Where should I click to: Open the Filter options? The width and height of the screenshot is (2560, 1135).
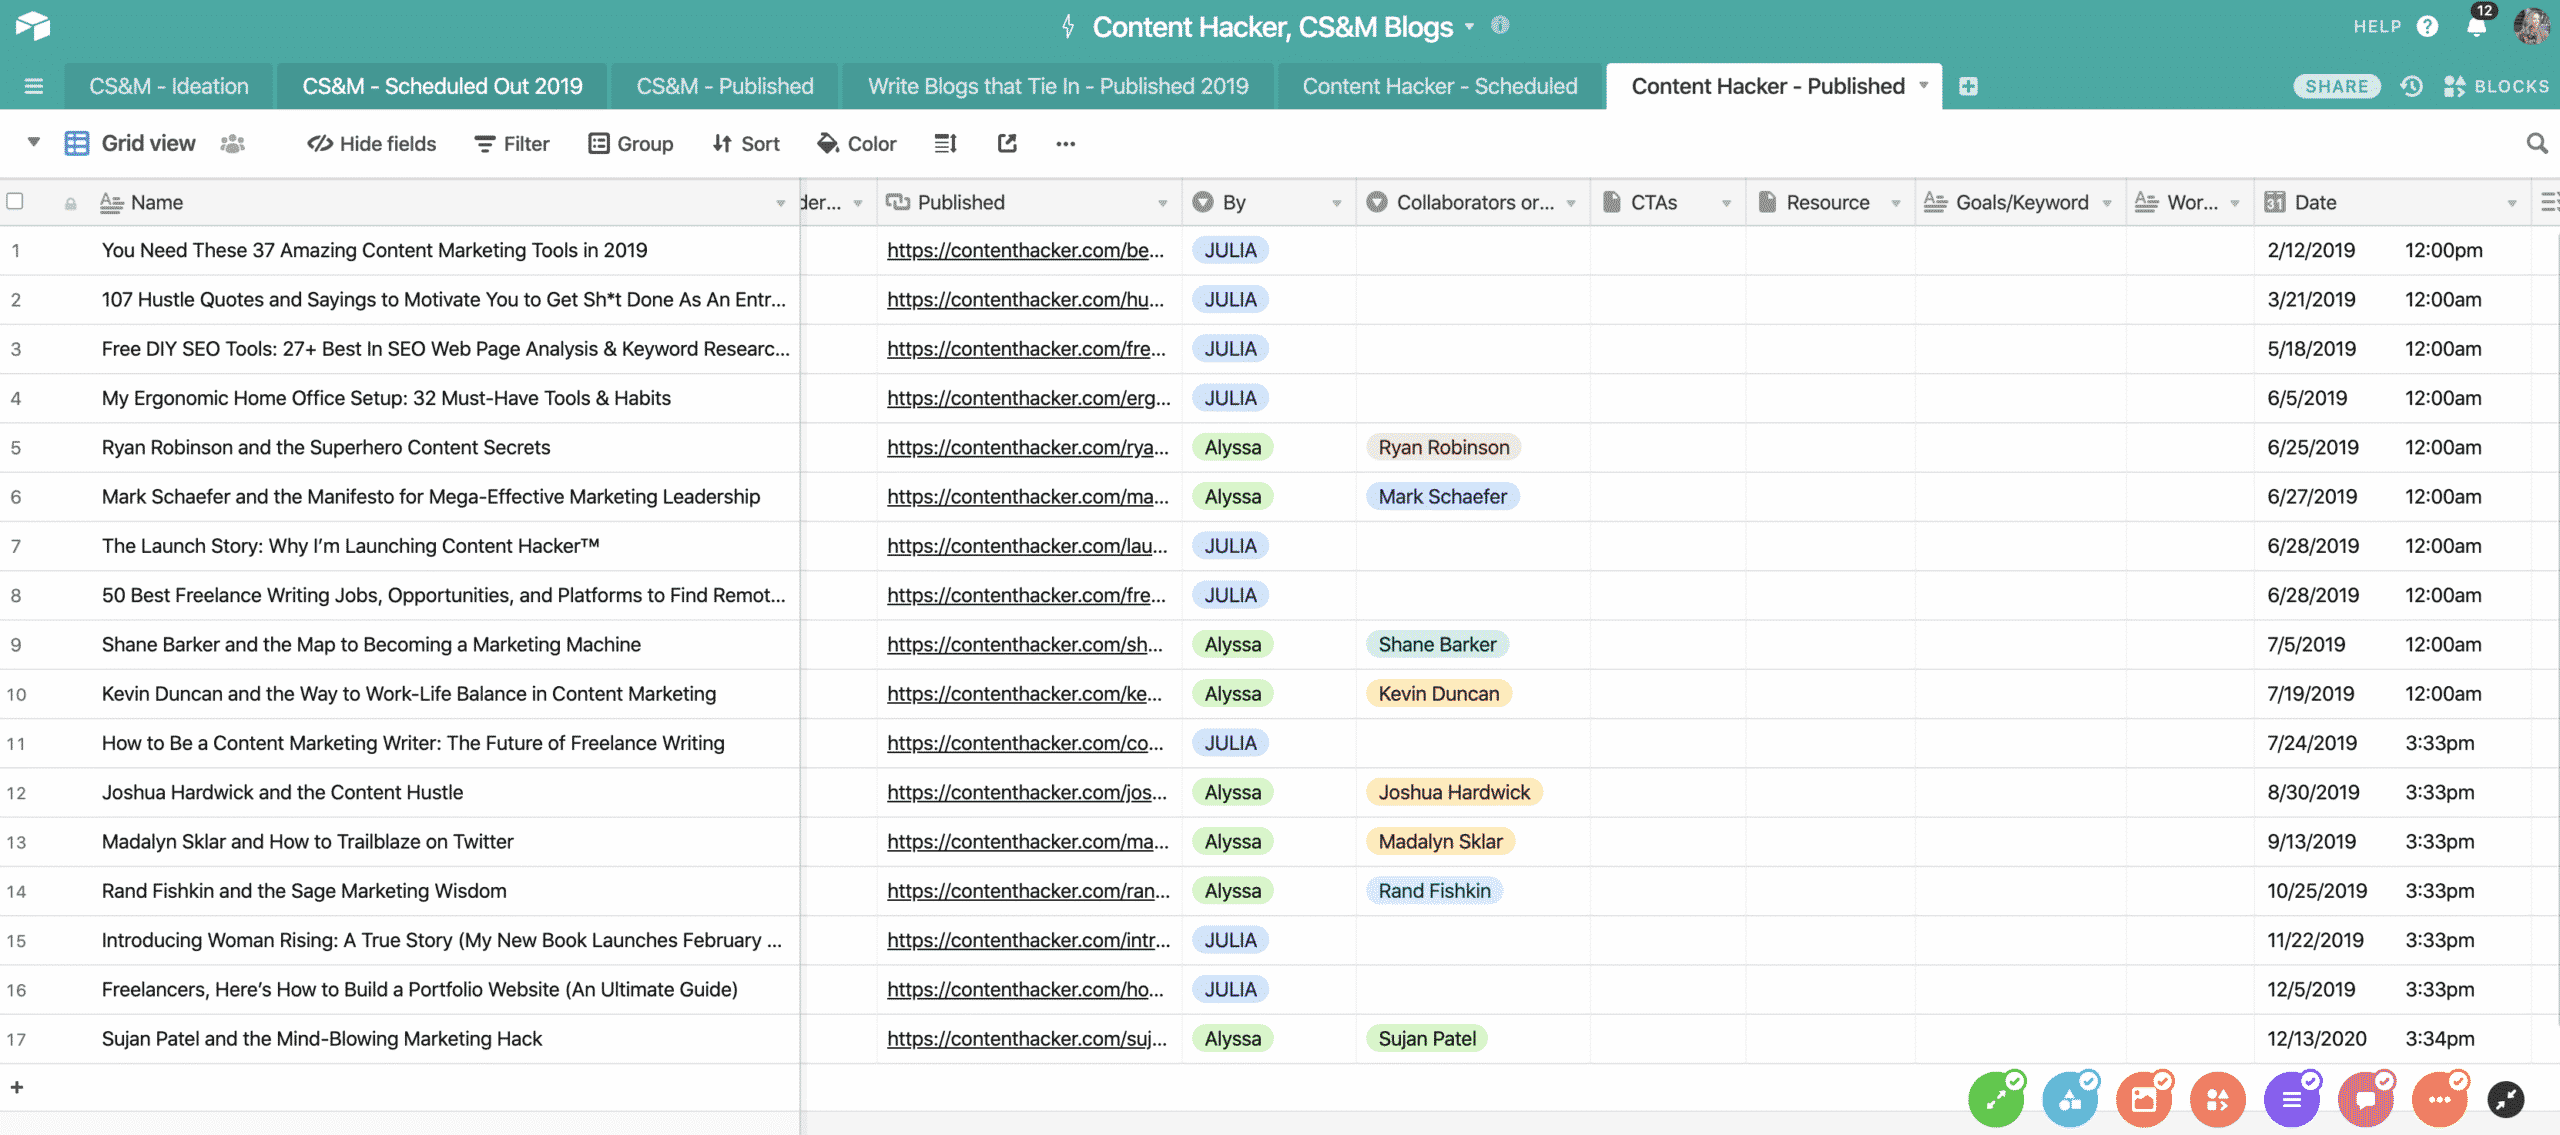pos(511,144)
